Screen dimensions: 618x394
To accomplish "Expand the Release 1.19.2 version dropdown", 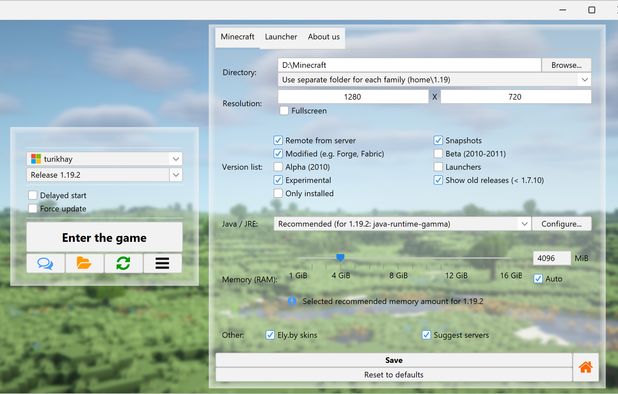I will [176, 175].
